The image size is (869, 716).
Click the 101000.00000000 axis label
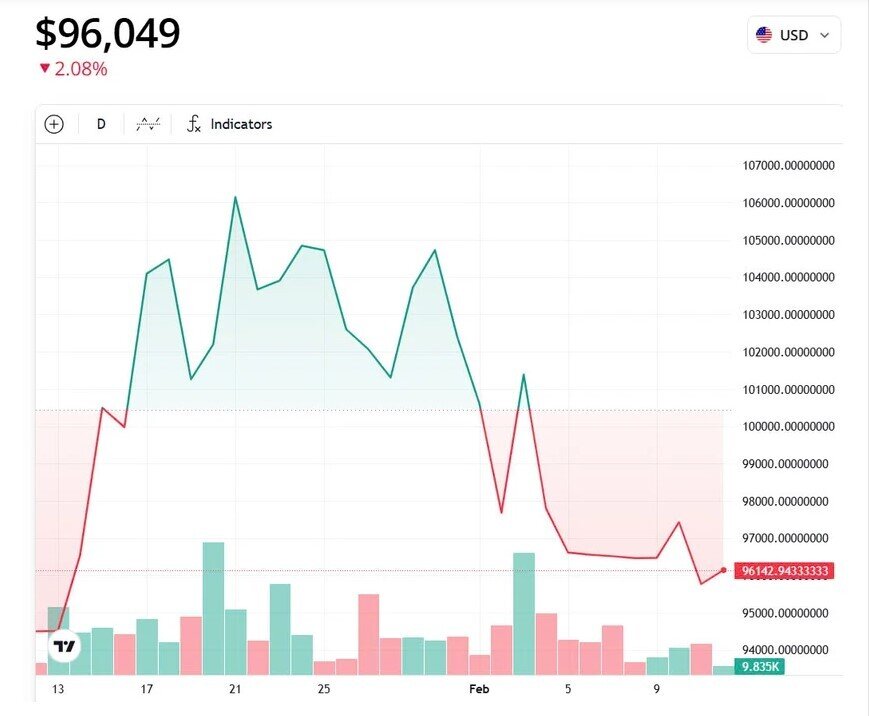(788, 390)
